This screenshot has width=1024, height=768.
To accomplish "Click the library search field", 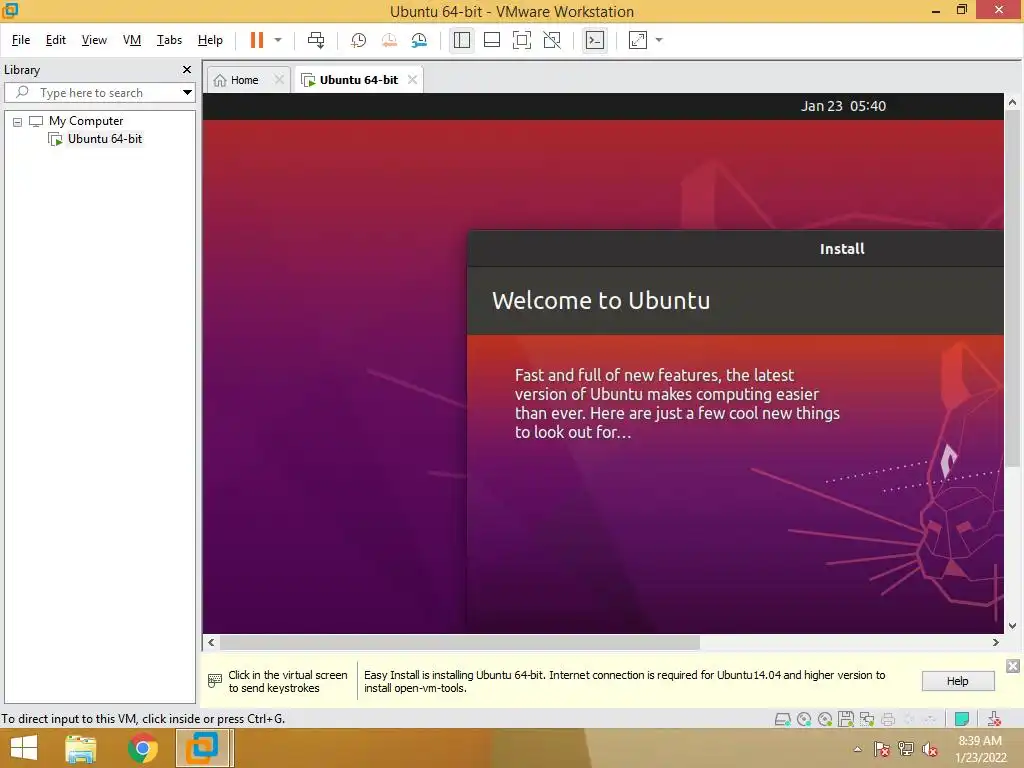I will pyautogui.click(x=91, y=93).
